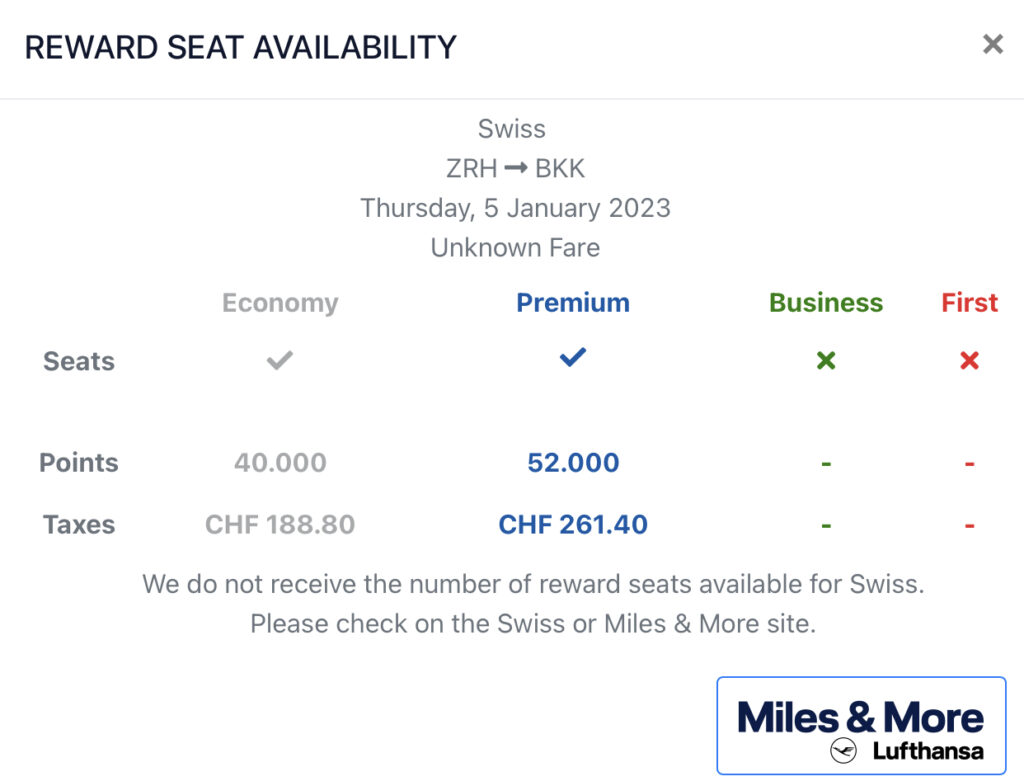Click the Unknown Fare label
The image size is (1024, 781).
click(x=515, y=248)
